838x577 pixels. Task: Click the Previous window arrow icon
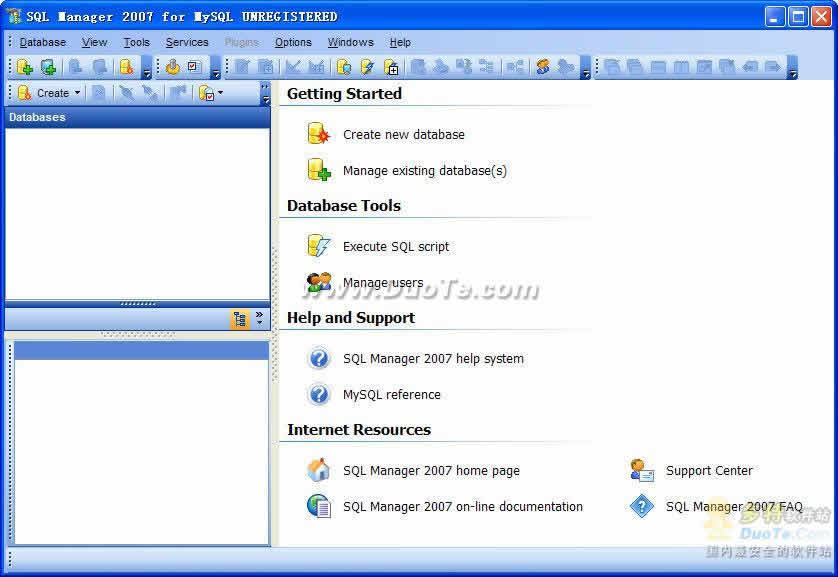coord(750,67)
